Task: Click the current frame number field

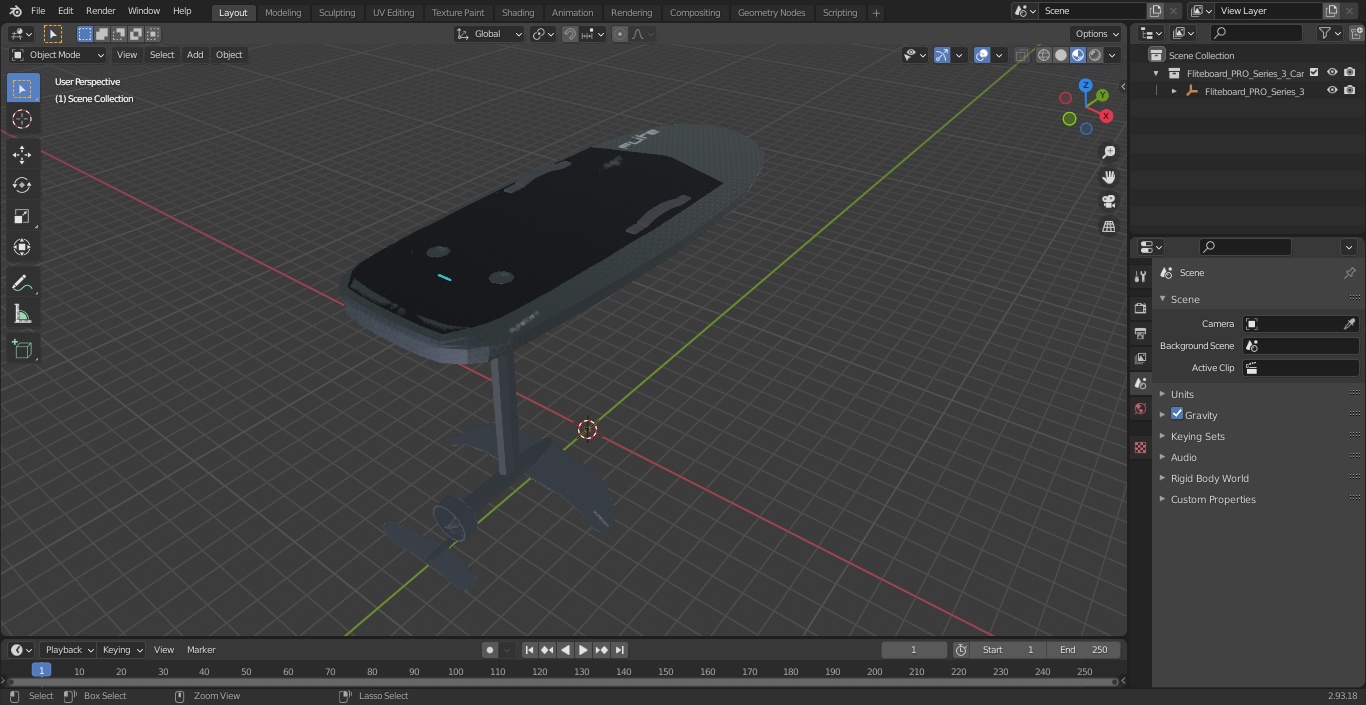Action: click(914, 650)
